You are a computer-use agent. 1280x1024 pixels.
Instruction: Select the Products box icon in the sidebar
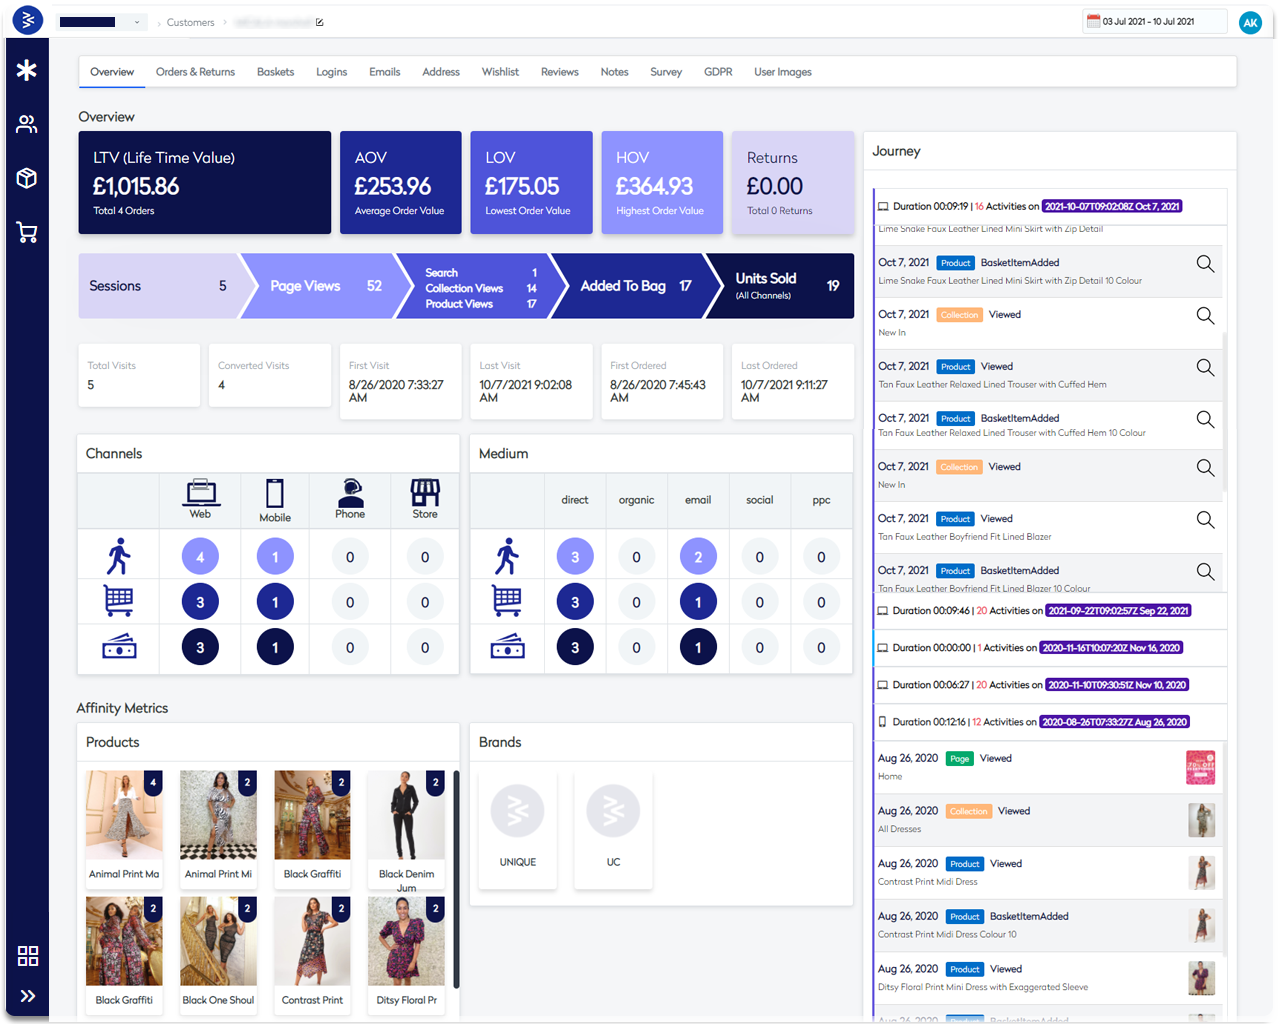click(27, 178)
